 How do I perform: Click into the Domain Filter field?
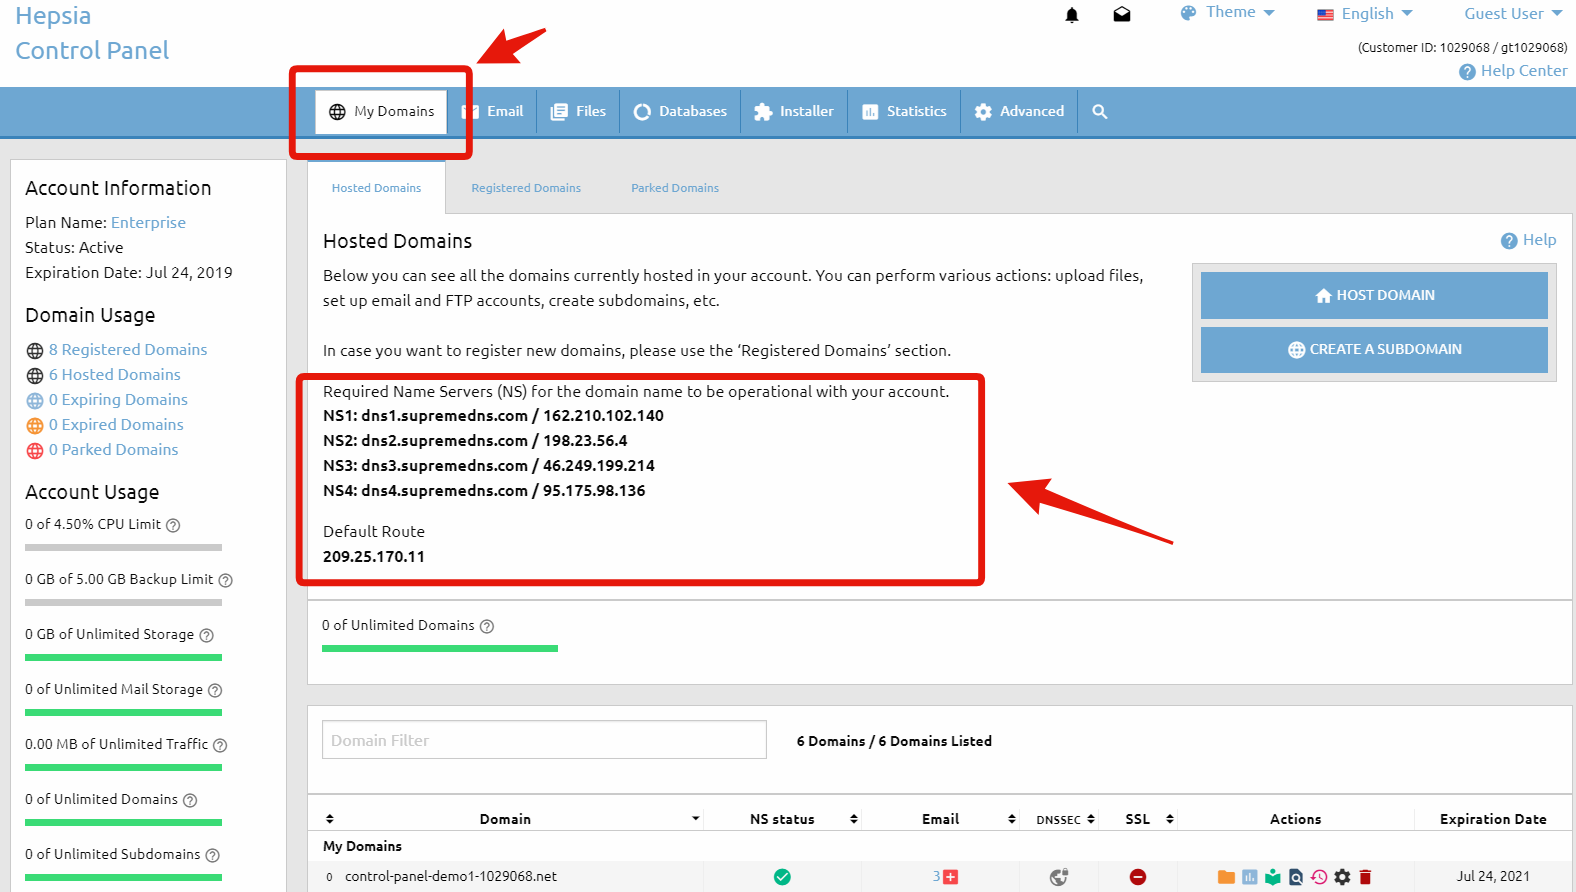[544, 740]
